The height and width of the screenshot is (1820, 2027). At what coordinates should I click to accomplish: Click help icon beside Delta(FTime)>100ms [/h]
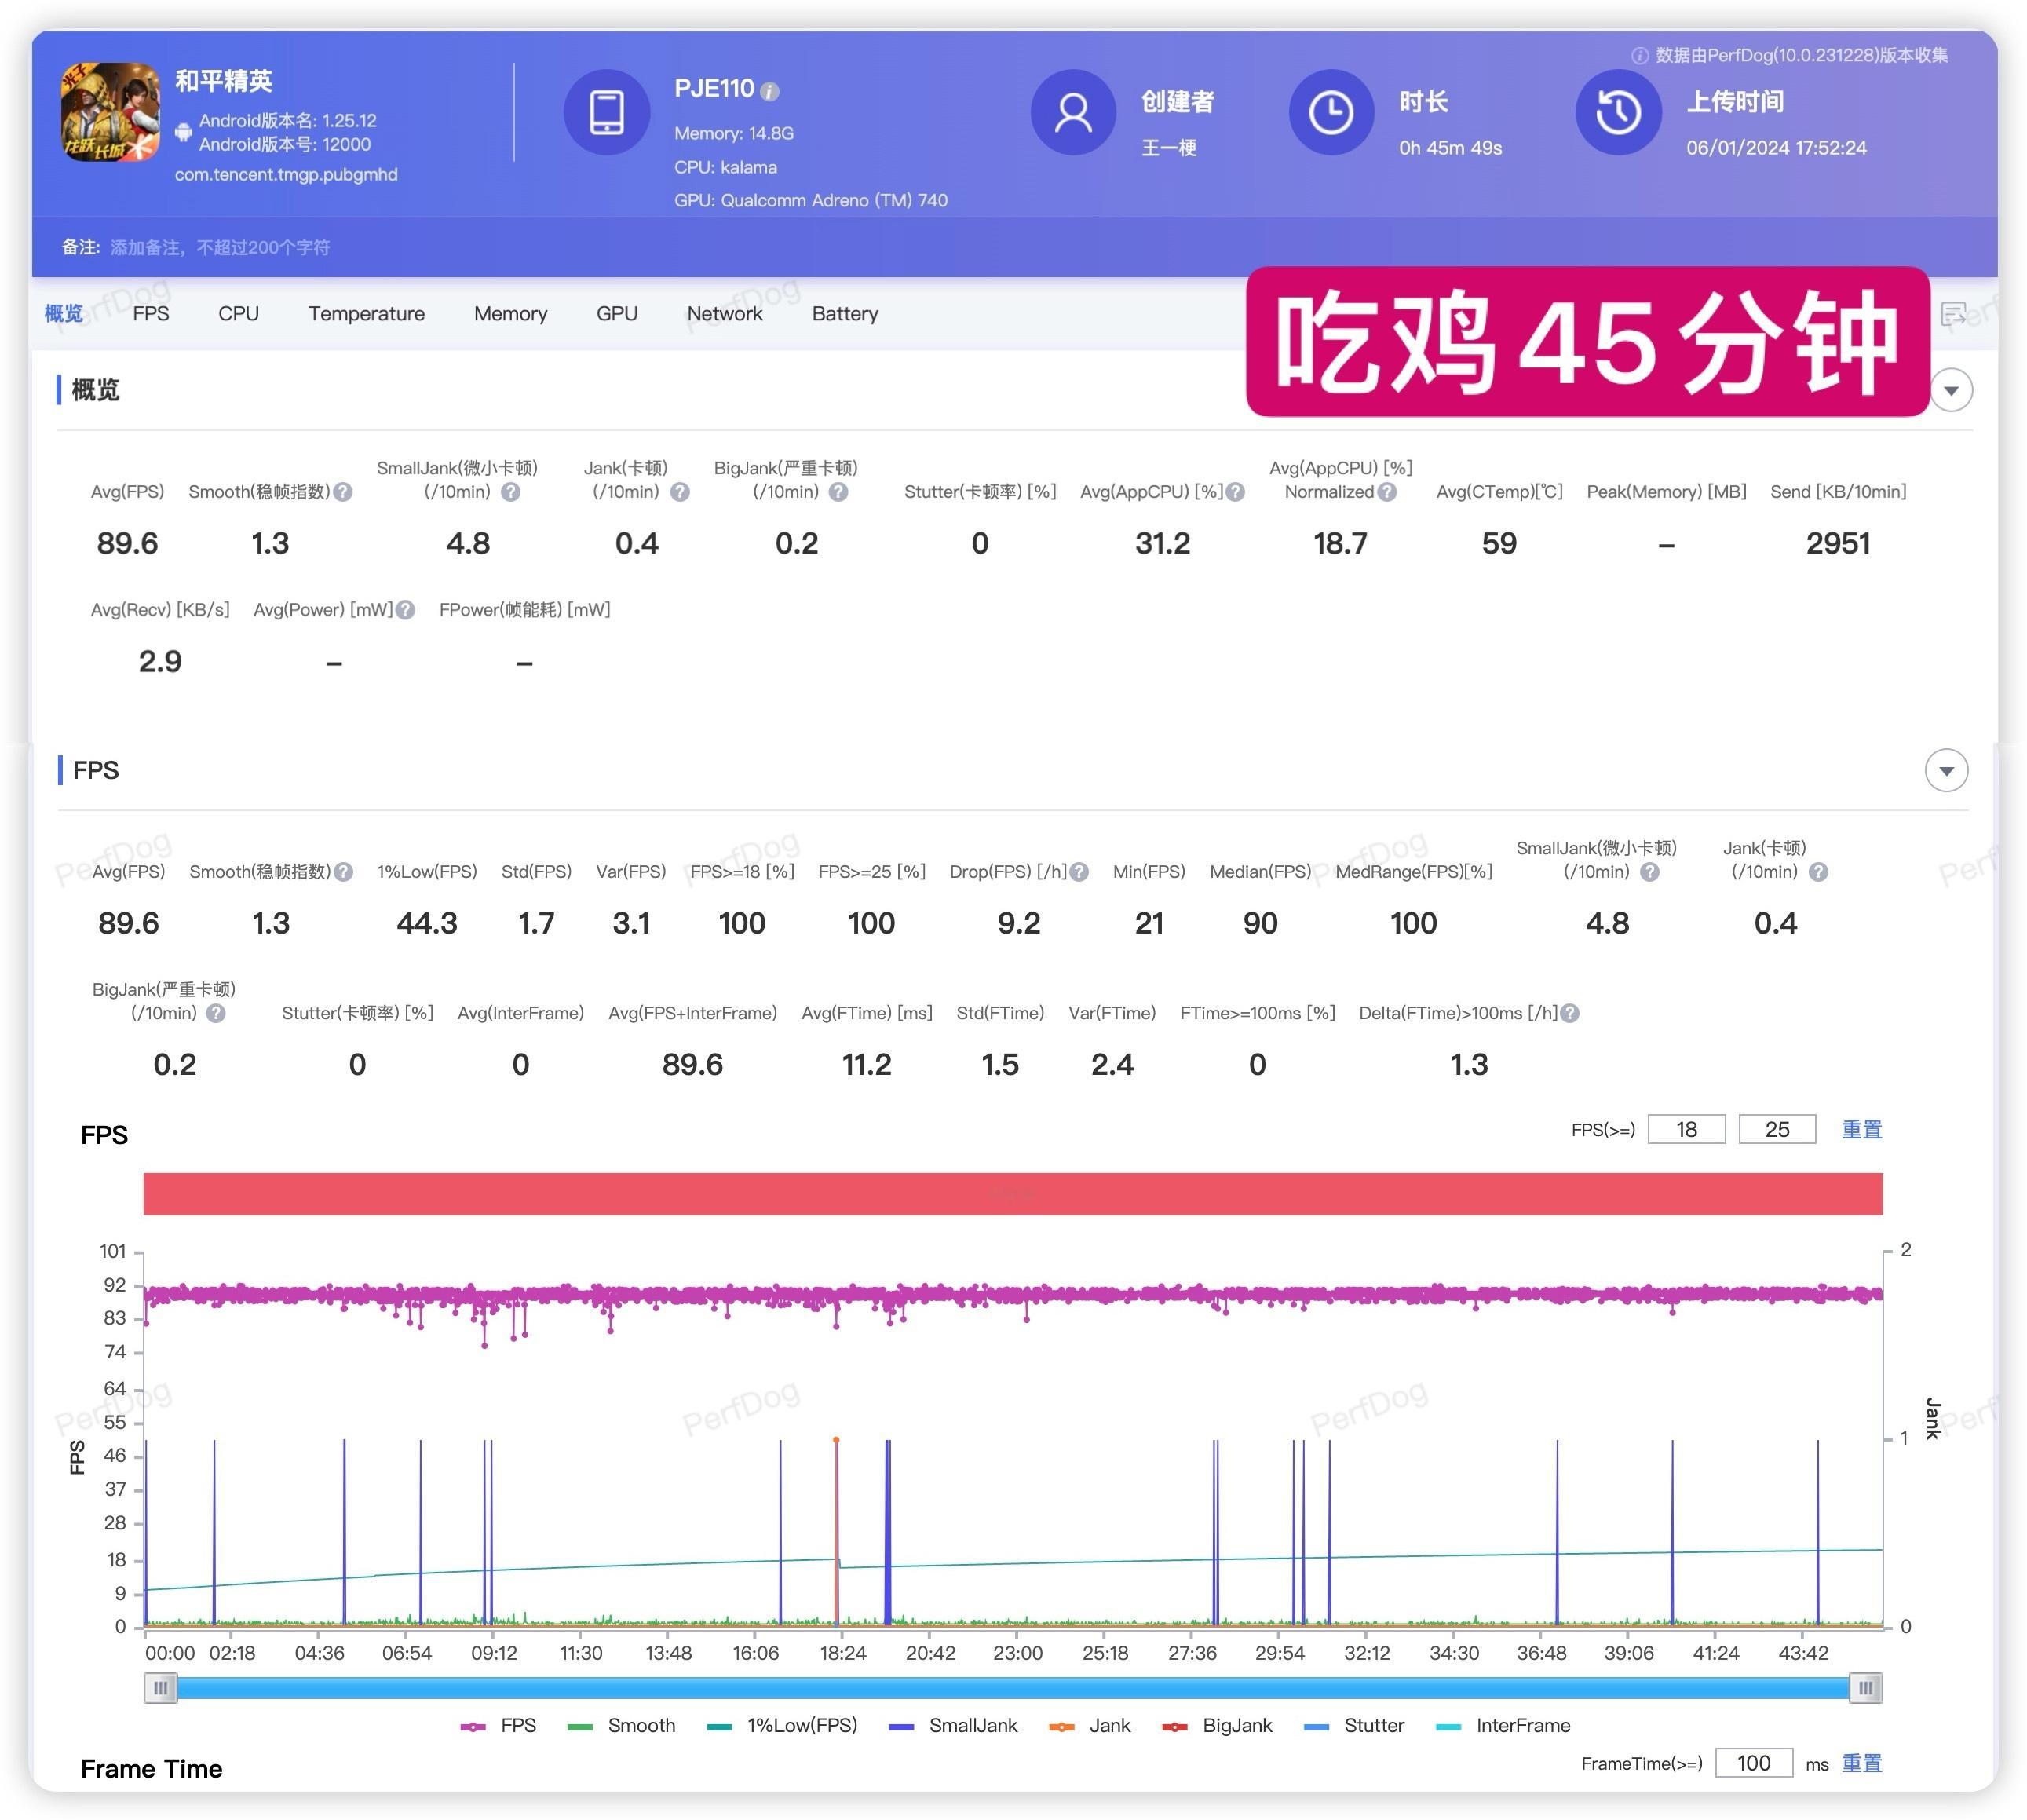click(1570, 1013)
